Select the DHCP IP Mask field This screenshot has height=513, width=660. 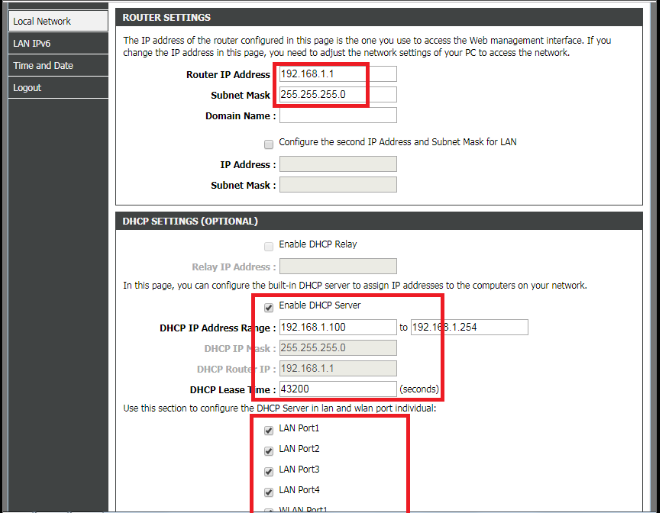338,348
